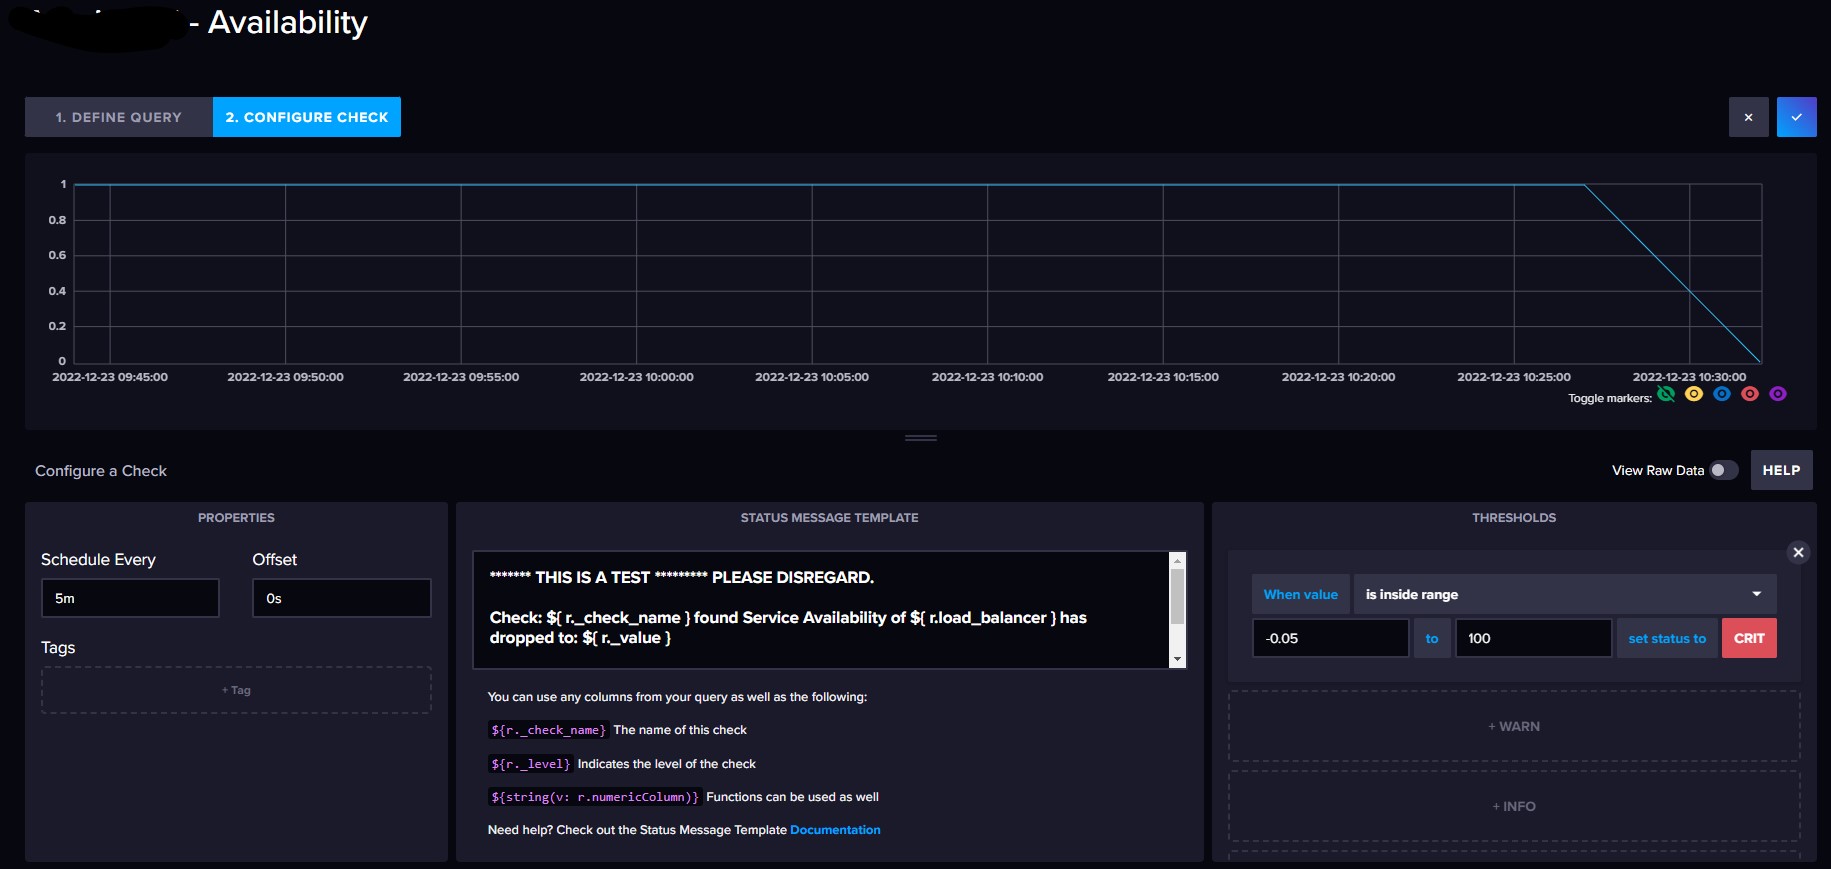This screenshot has width=1831, height=869.
Task: Click the ${r._level} code snippet
Action: click(x=531, y=764)
